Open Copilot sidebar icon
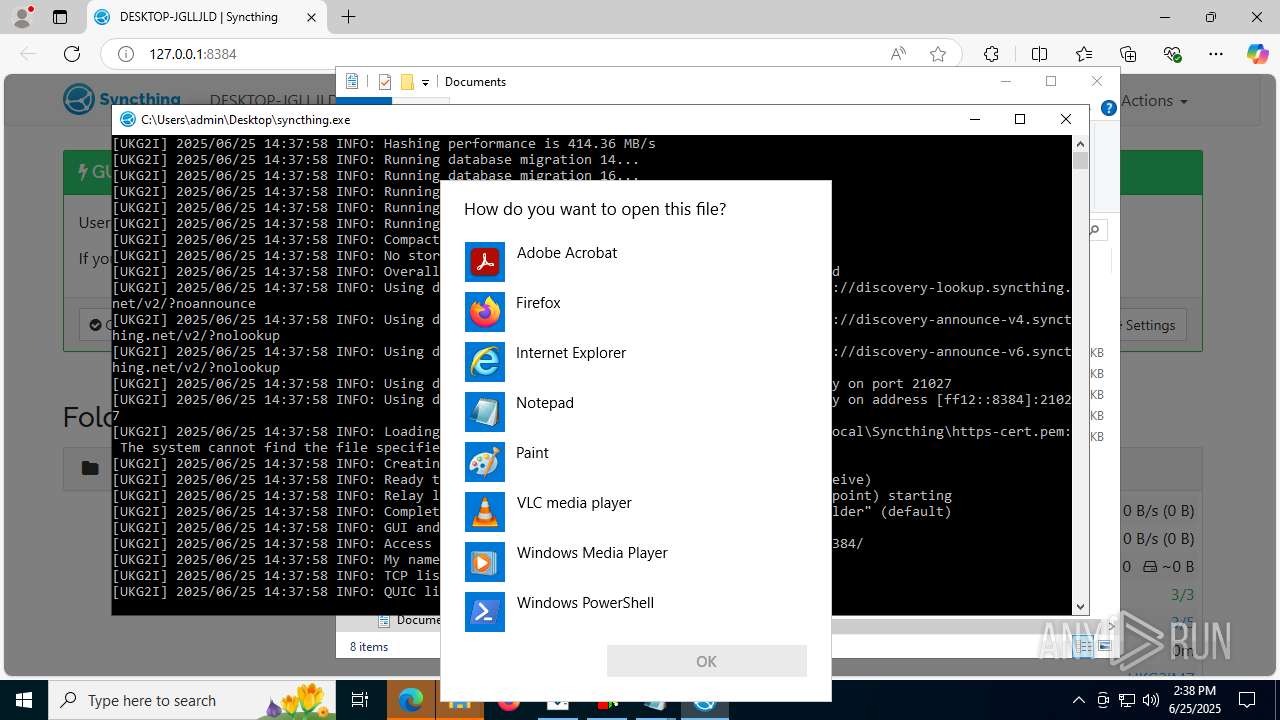The height and width of the screenshot is (720, 1280). click(x=1257, y=54)
